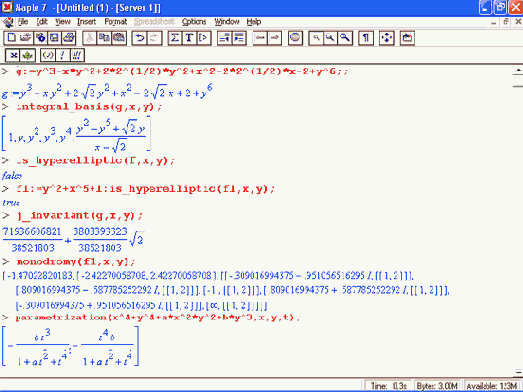Click the worksheet document icon beside File
The height and width of the screenshot is (392, 523).
8,22
